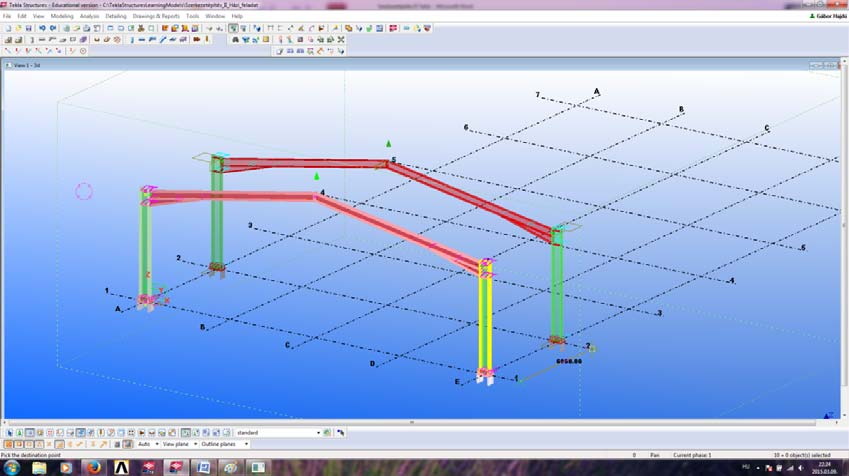Select the light pink front rafter beam
Screen dimensions: 849x476
tap(398, 231)
